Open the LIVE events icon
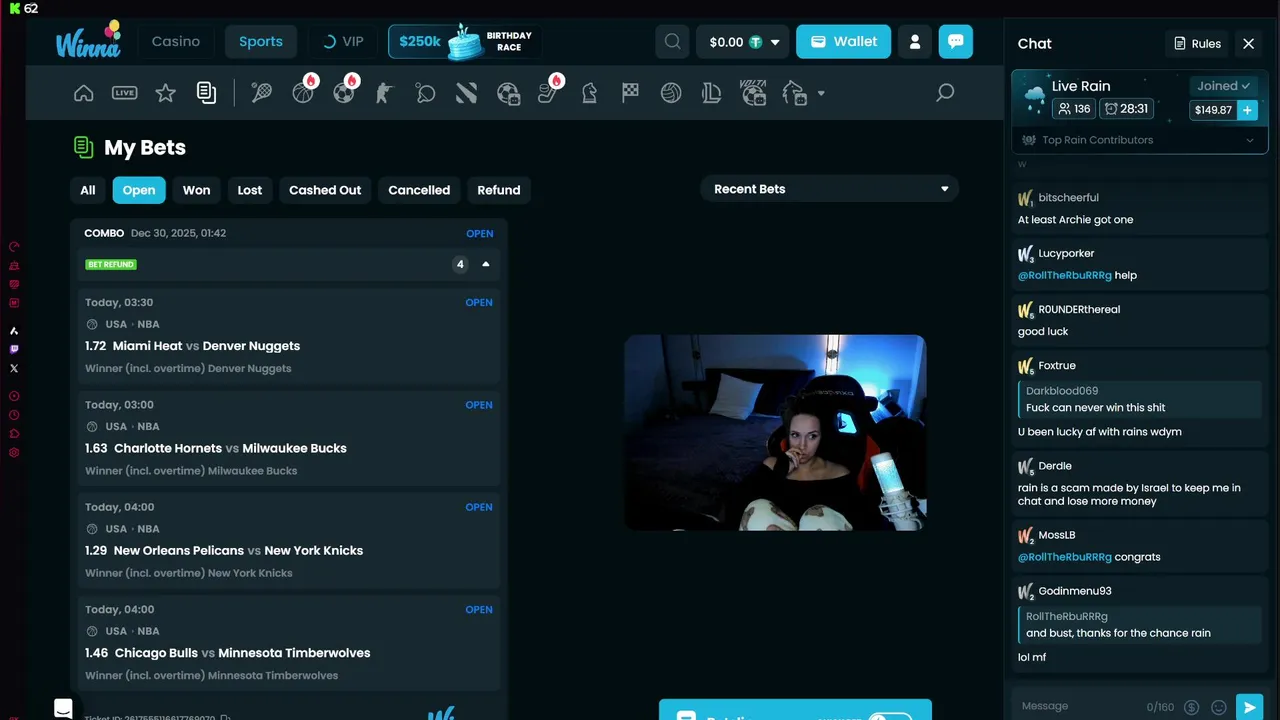The height and width of the screenshot is (720, 1280). (x=125, y=93)
